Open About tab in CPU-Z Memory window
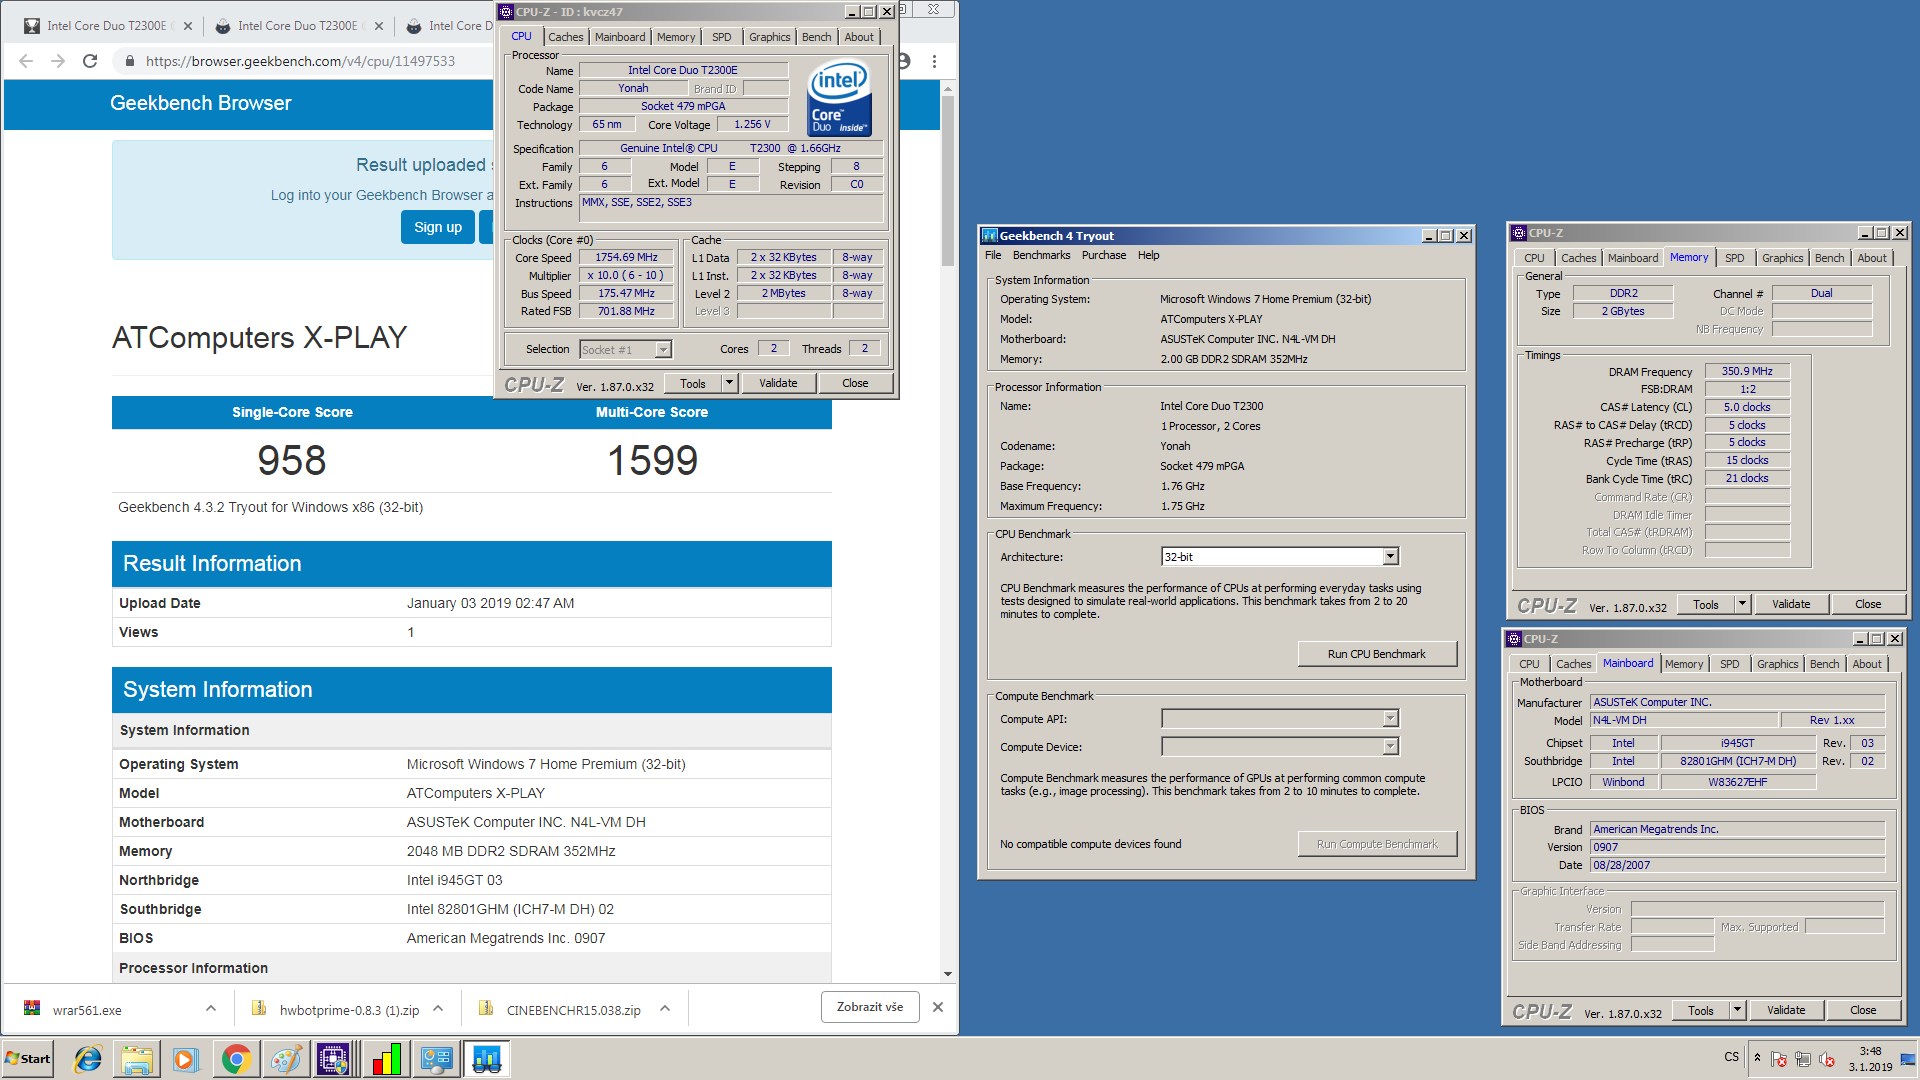The height and width of the screenshot is (1080, 1920). click(1871, 258)
